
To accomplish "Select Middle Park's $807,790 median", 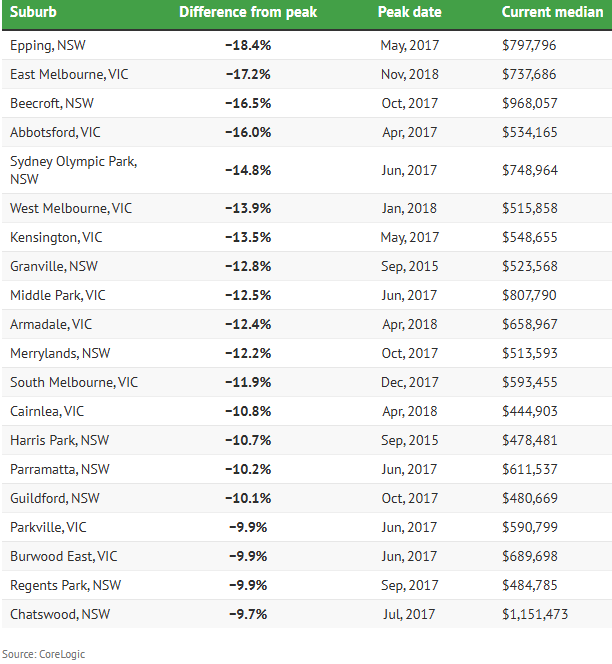I will pyautogui.click(x=529, y=296).
